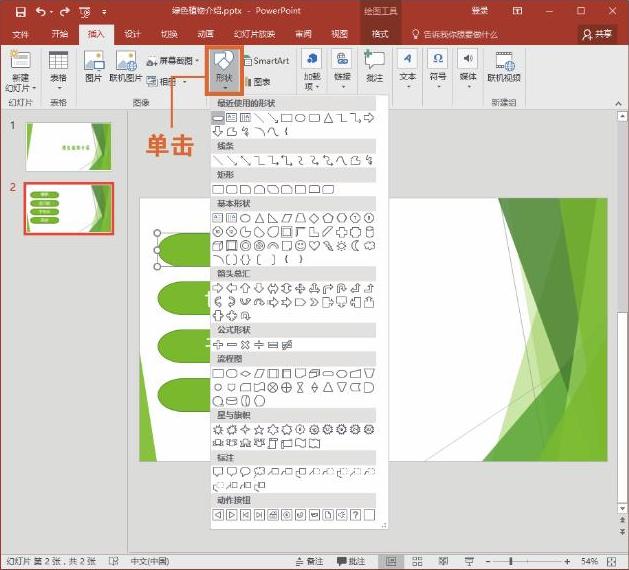Expand the 符号 symbols dropdown
629x570 pixels.
tap(438, 70)
